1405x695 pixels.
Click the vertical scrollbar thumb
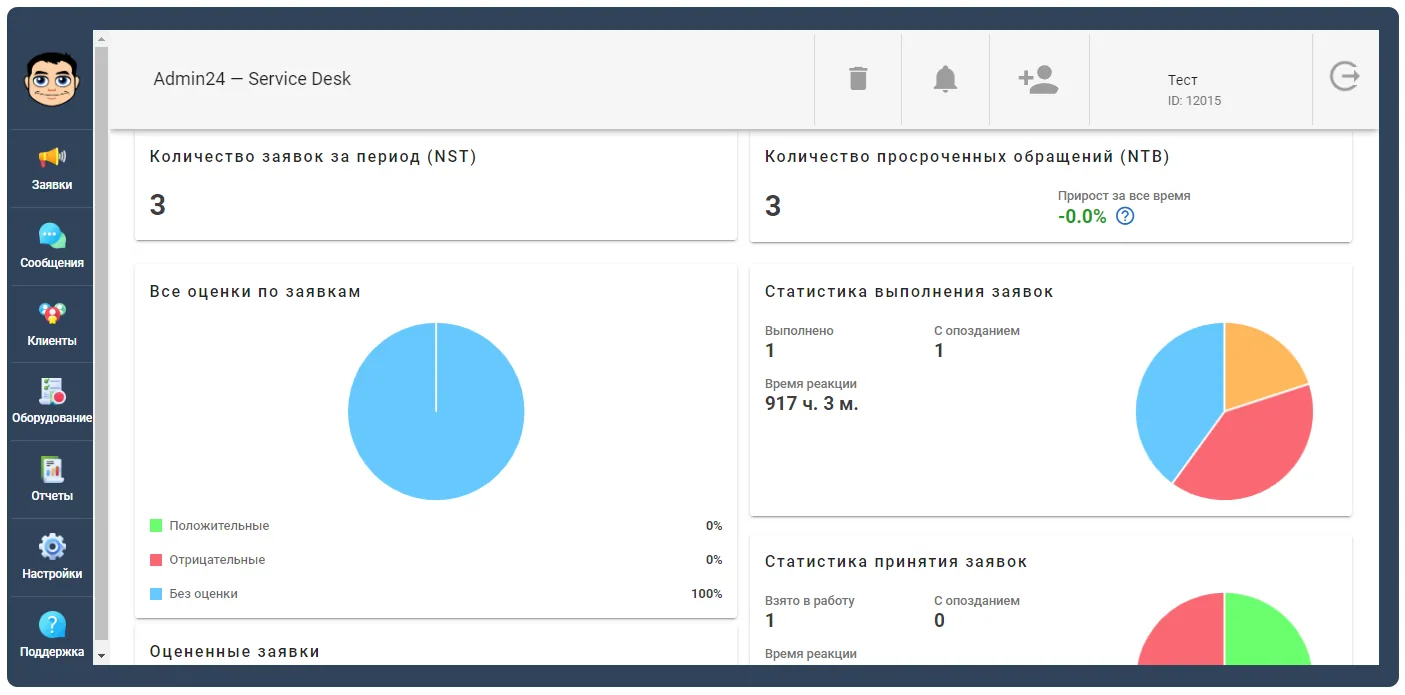(x=101, y=343)
